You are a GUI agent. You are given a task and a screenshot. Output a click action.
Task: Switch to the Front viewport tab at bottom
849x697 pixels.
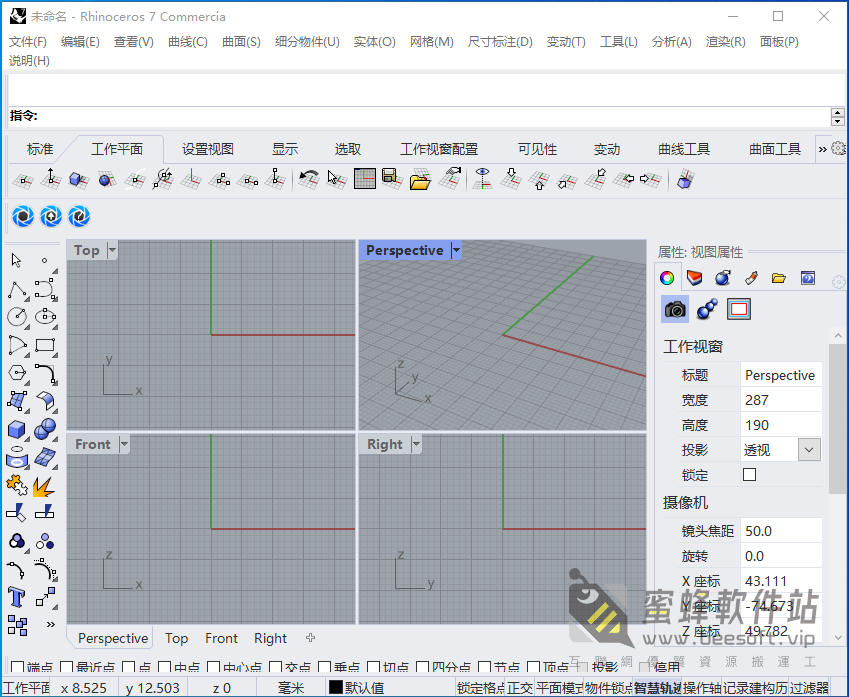(221, 639)
